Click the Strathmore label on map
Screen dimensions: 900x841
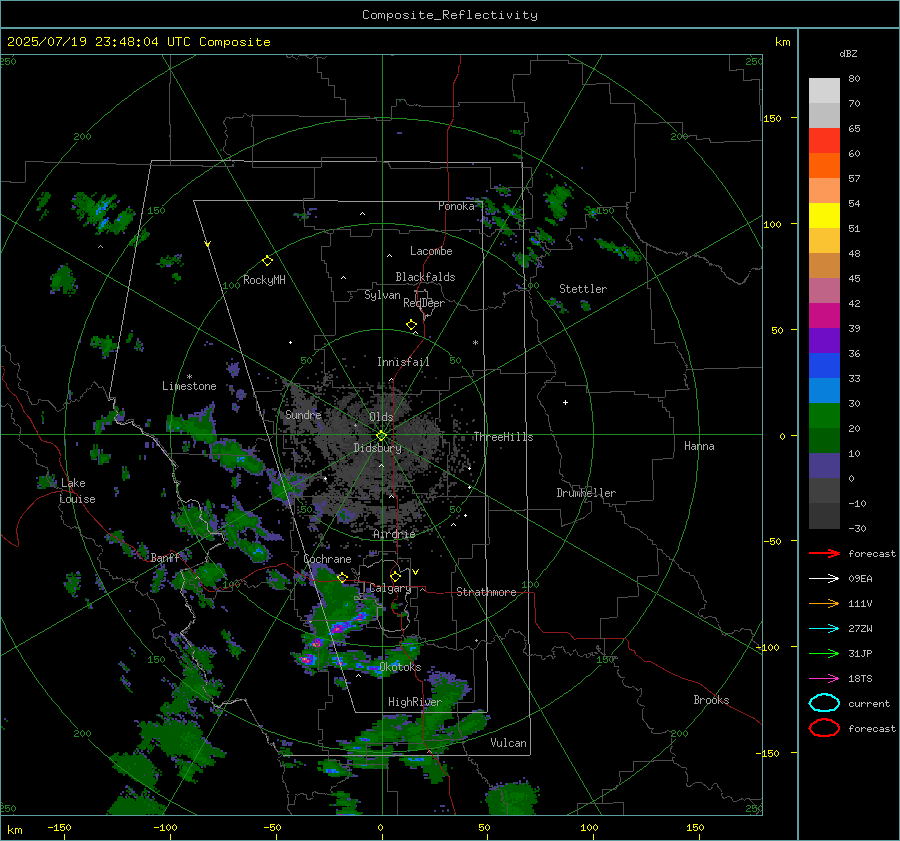486,592
